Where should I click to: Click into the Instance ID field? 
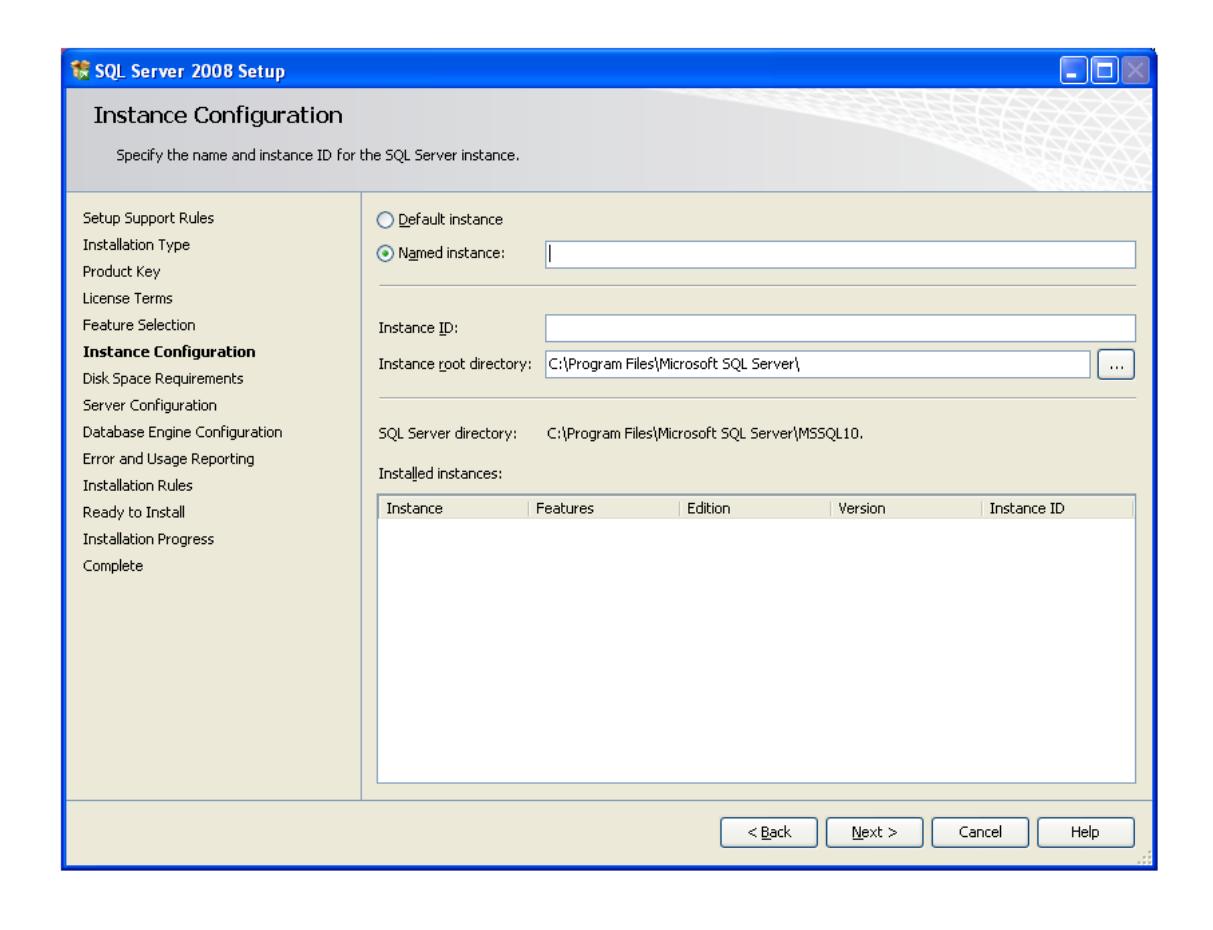click(x=840, y=328)
